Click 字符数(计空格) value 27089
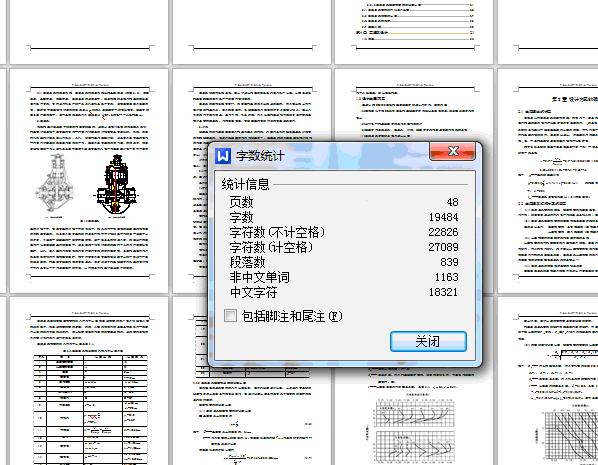Image resolution: width=598 pixels, height=465 pixels. 443,247
